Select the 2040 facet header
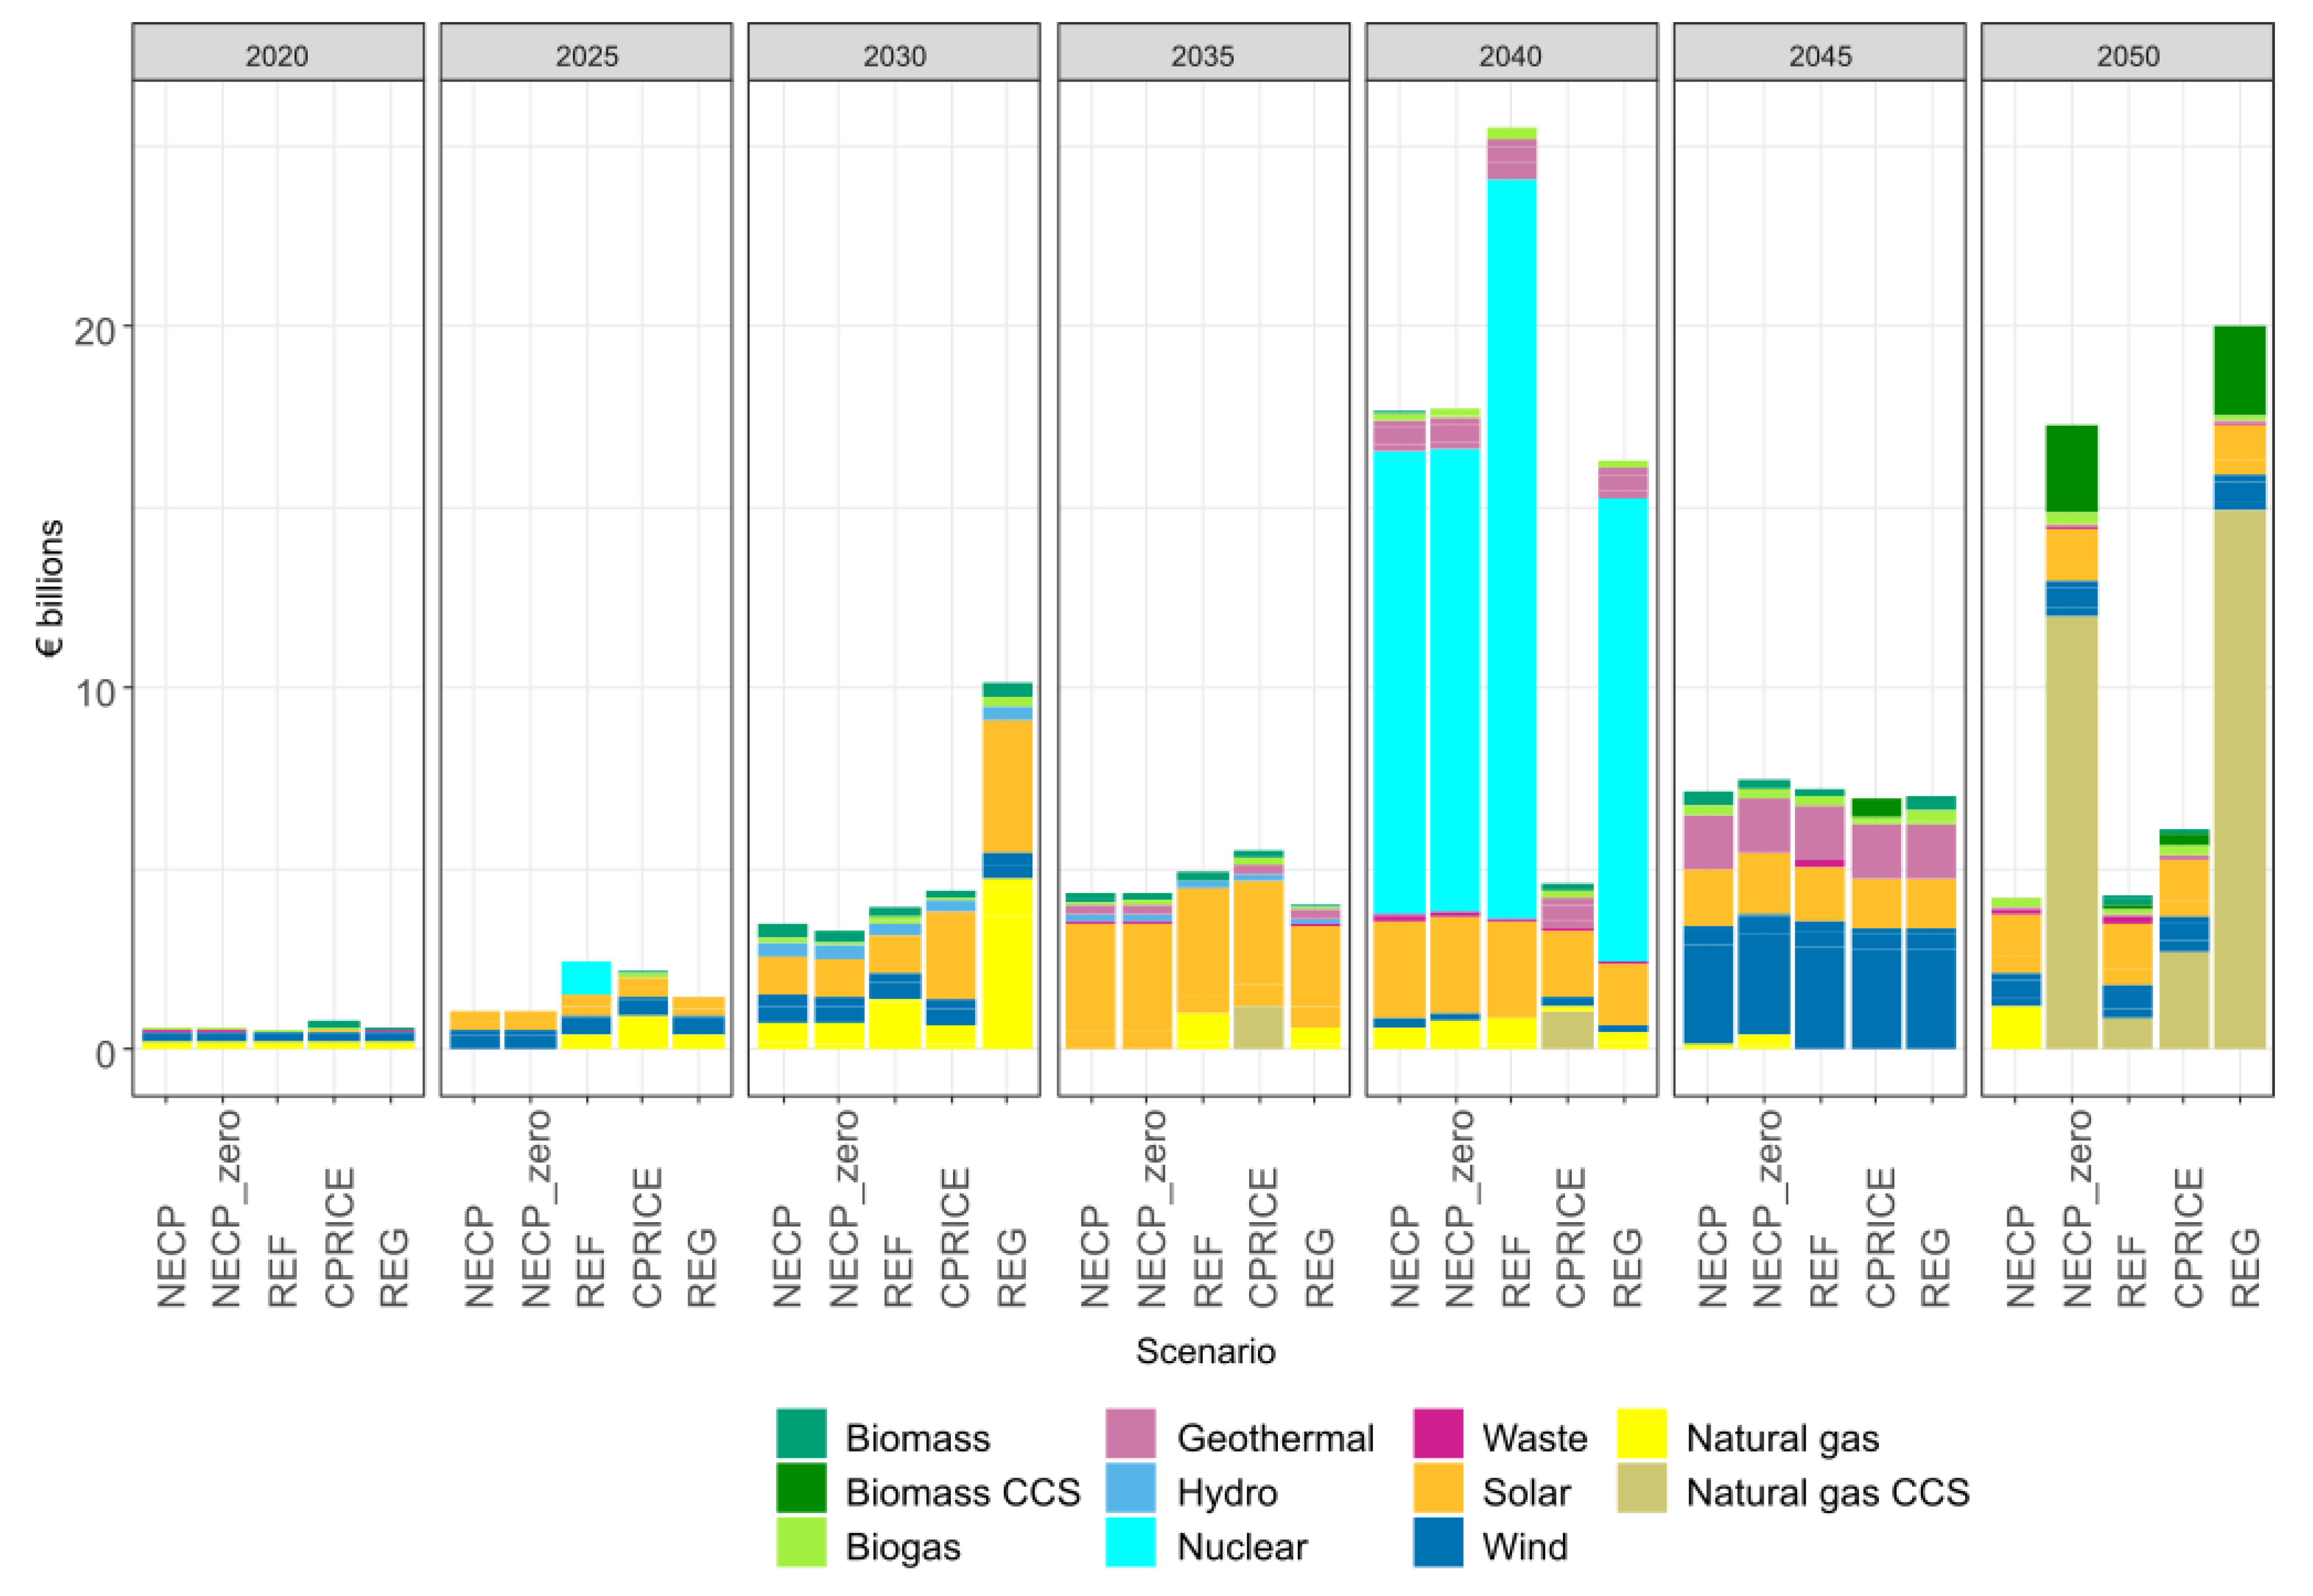2313x1596 pixels. [1511, 53]
